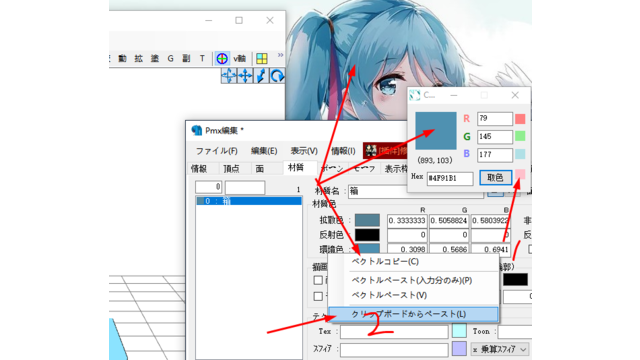Screen dimensions: 640x360
Task: Open the black edge color swatch
Action: point(515,280)
